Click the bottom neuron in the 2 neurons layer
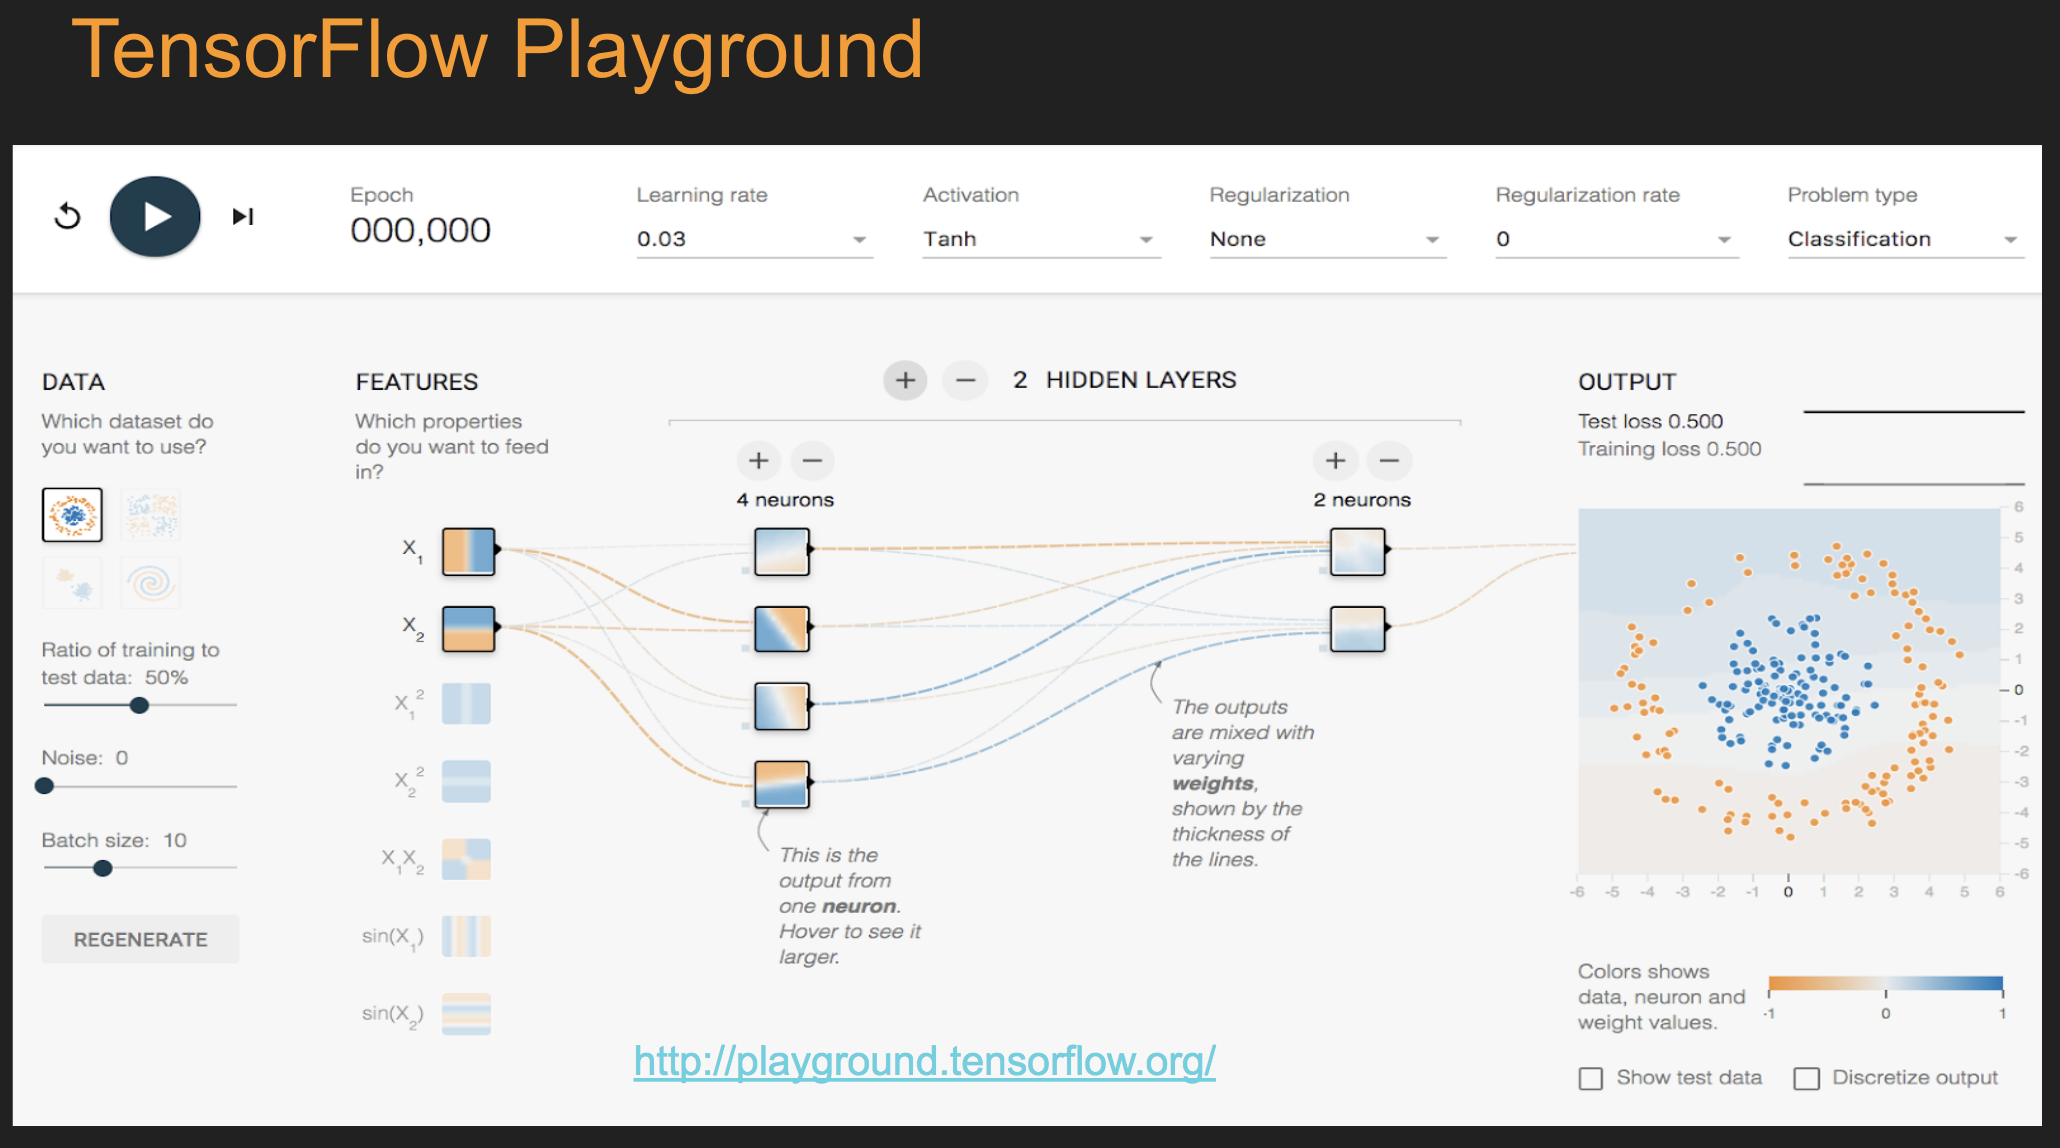Image resolution: width=2060 pixels, height=1148 pixels. [x=1357, y=629]
